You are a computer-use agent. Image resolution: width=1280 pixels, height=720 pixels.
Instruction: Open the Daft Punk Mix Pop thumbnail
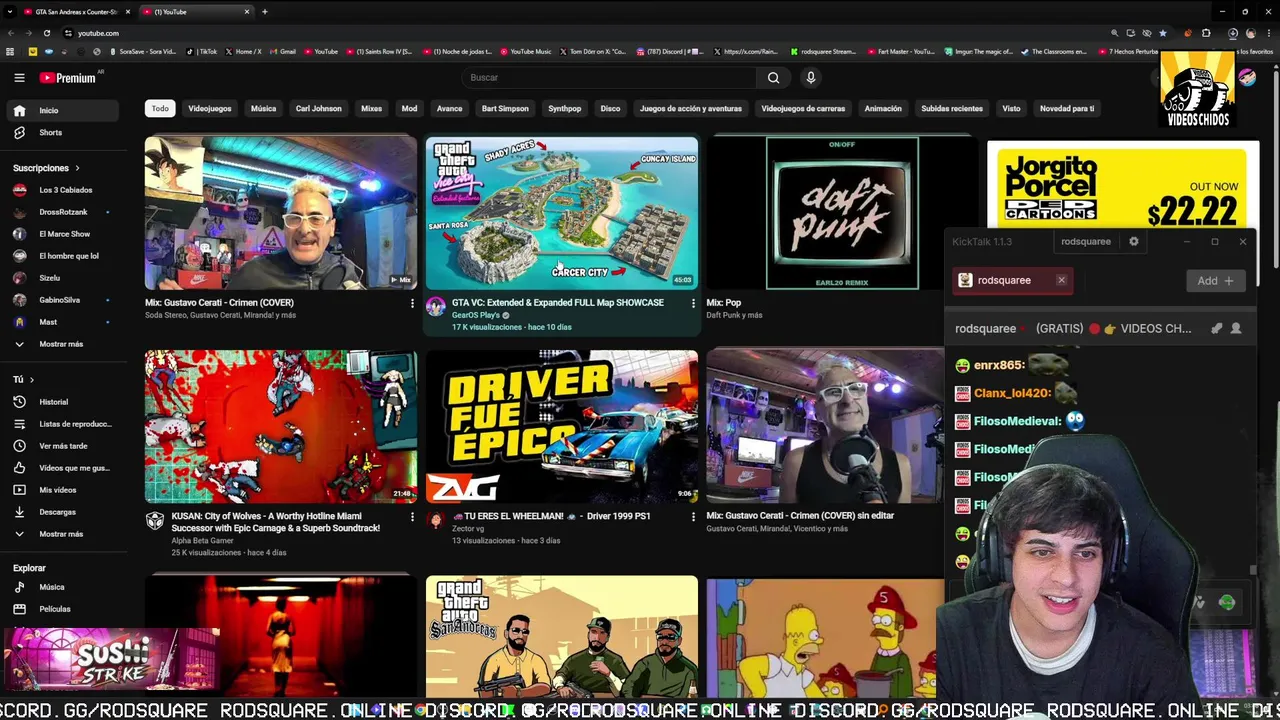click(842, 213)
